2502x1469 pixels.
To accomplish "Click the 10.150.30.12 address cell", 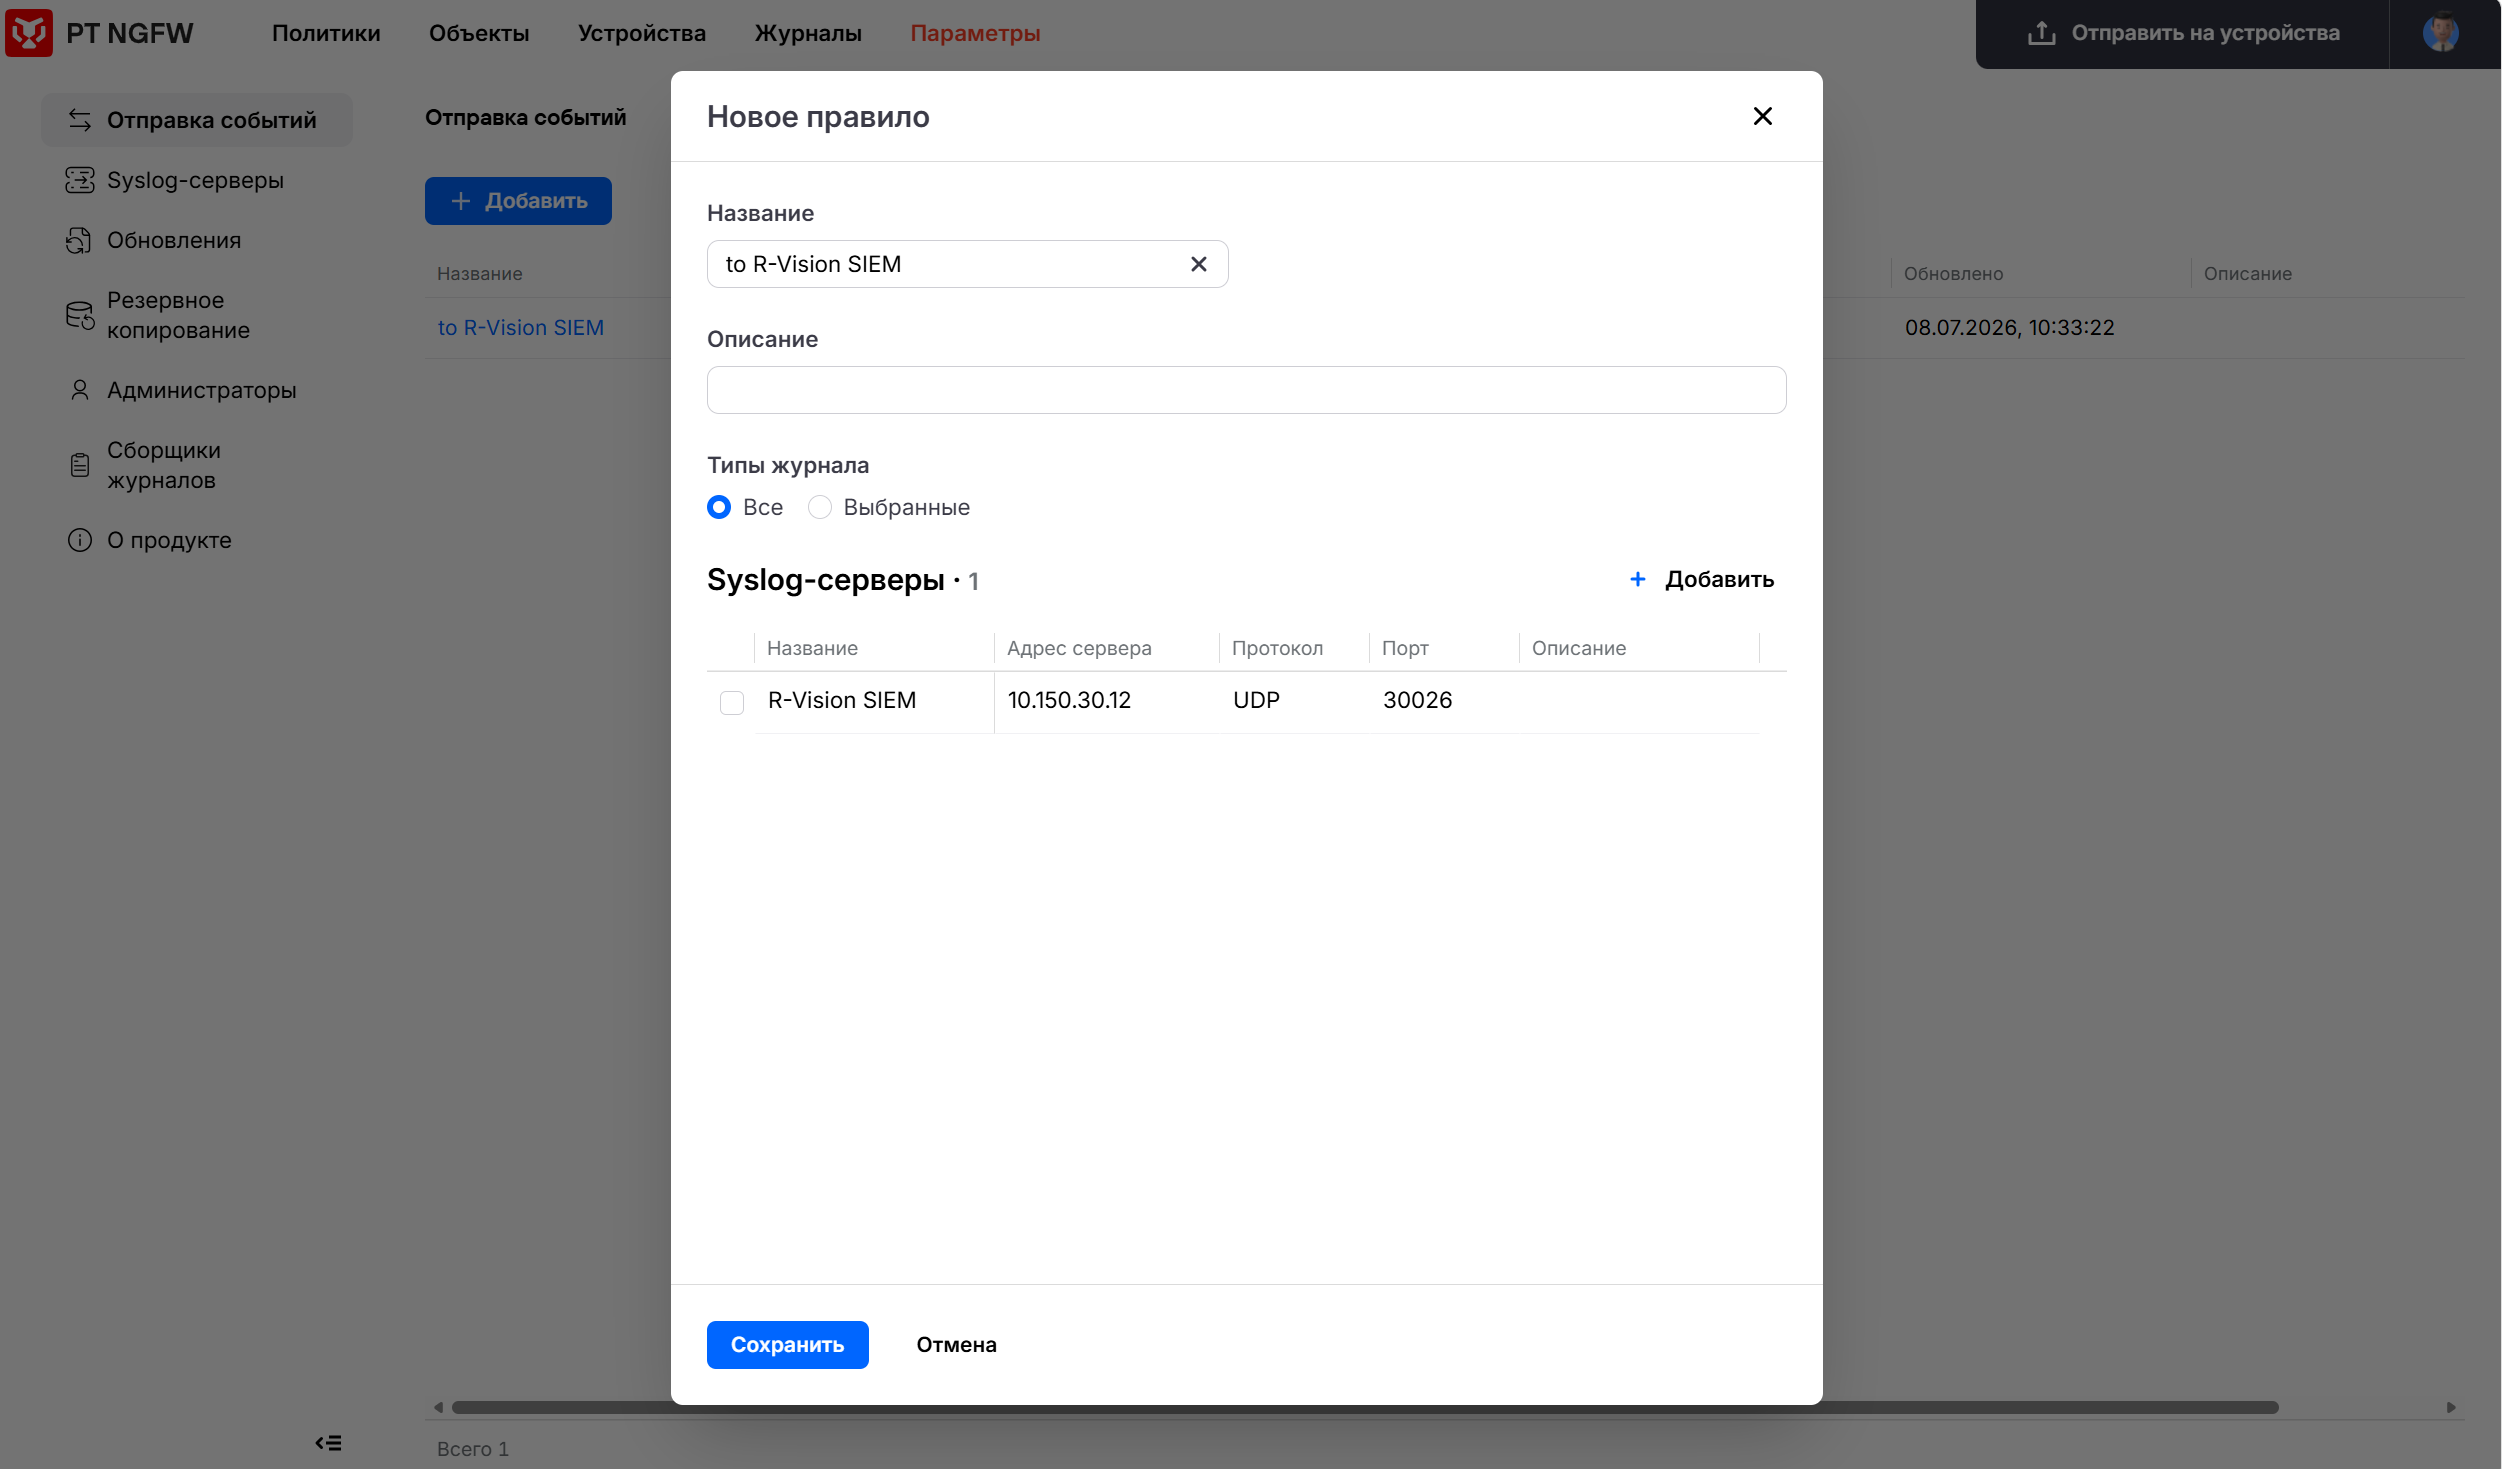I will (x=1069, y=700).
